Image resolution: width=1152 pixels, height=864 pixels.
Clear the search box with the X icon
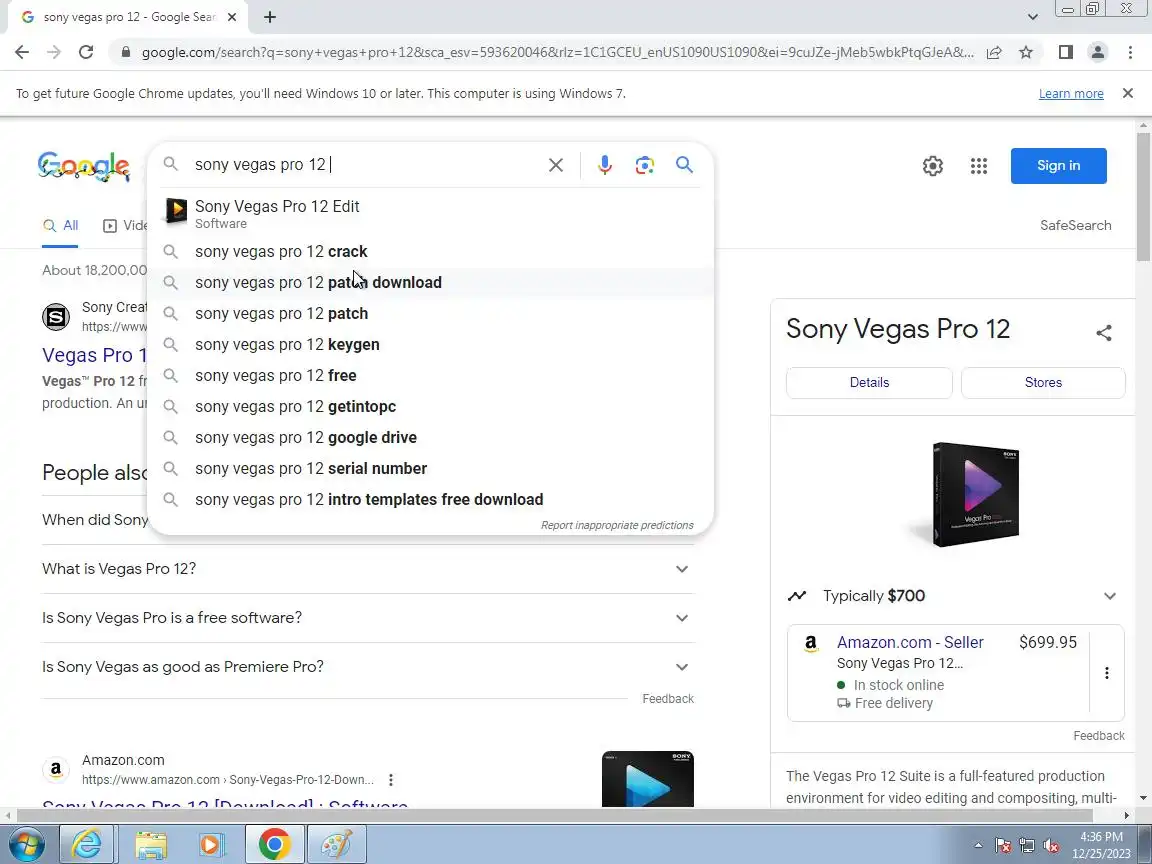555,165
